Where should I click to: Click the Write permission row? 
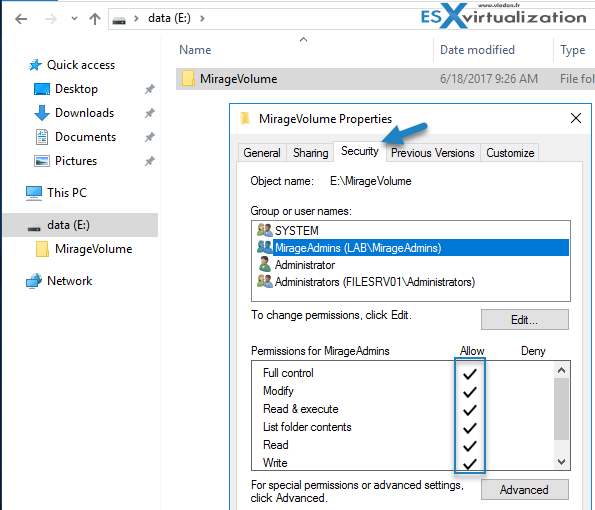coord(402,463)
